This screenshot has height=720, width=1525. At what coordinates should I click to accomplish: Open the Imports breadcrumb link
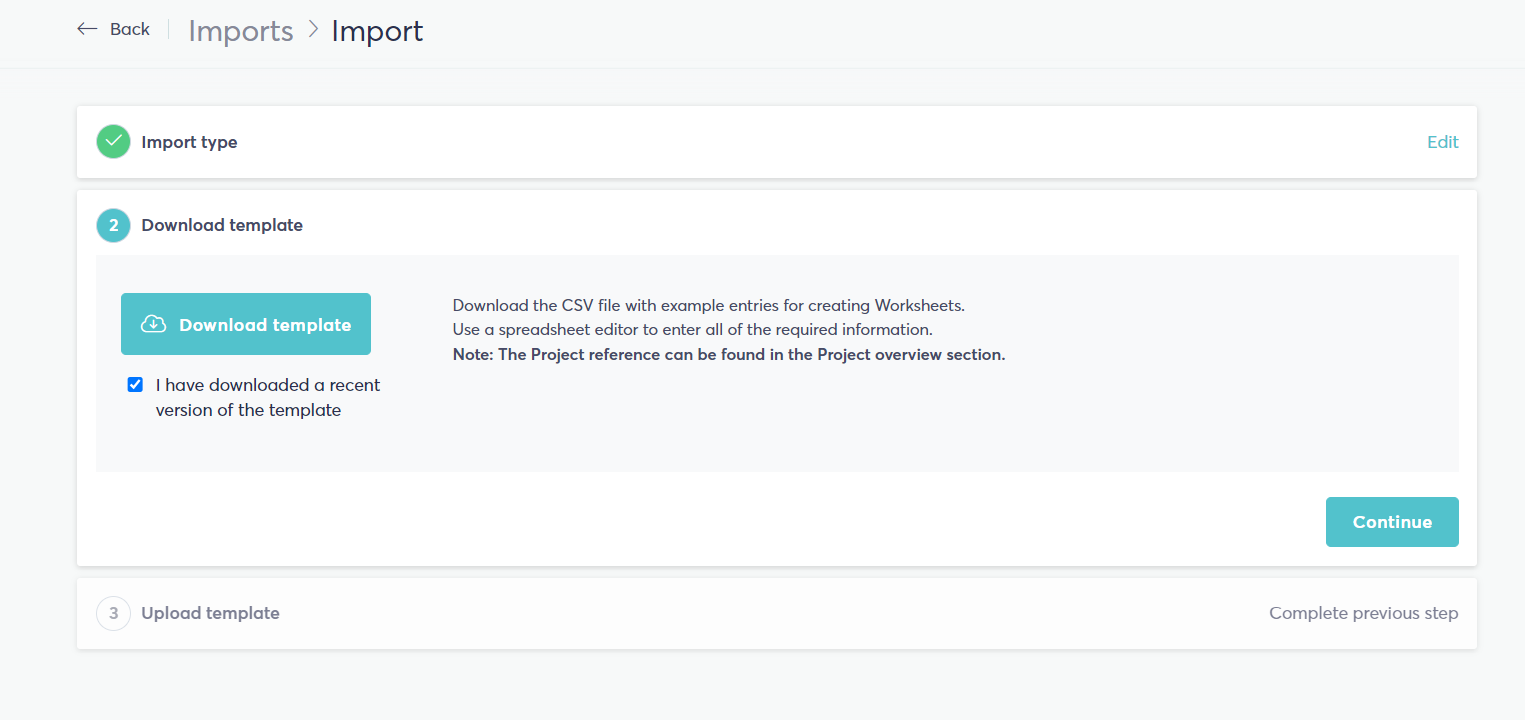241,31
